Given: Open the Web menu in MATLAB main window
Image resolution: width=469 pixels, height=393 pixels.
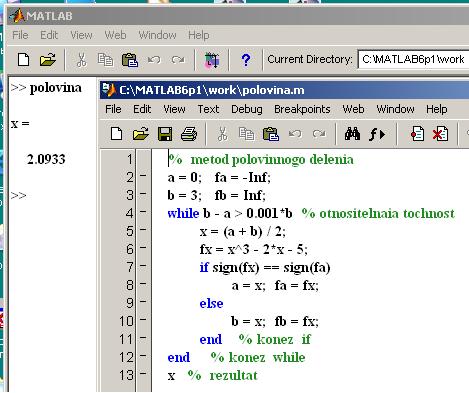Looking at the screenshot, I should pyautogui.click(x=115, y=35).
